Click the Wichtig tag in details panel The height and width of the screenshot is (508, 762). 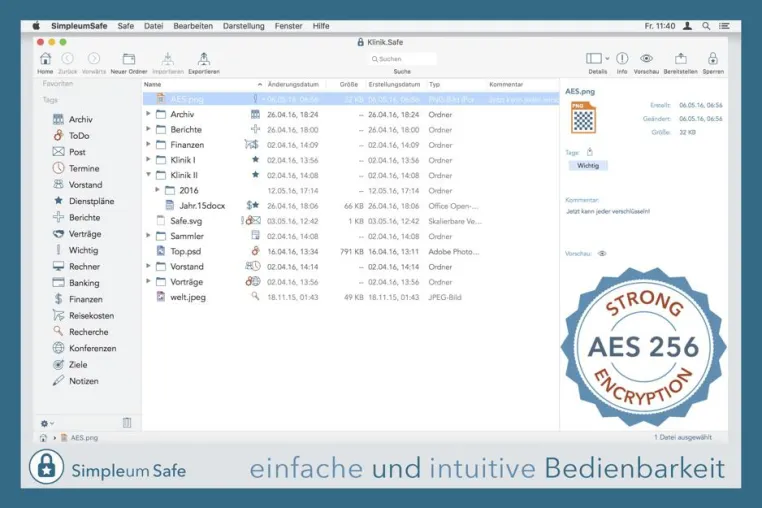[x=588, y=166]
